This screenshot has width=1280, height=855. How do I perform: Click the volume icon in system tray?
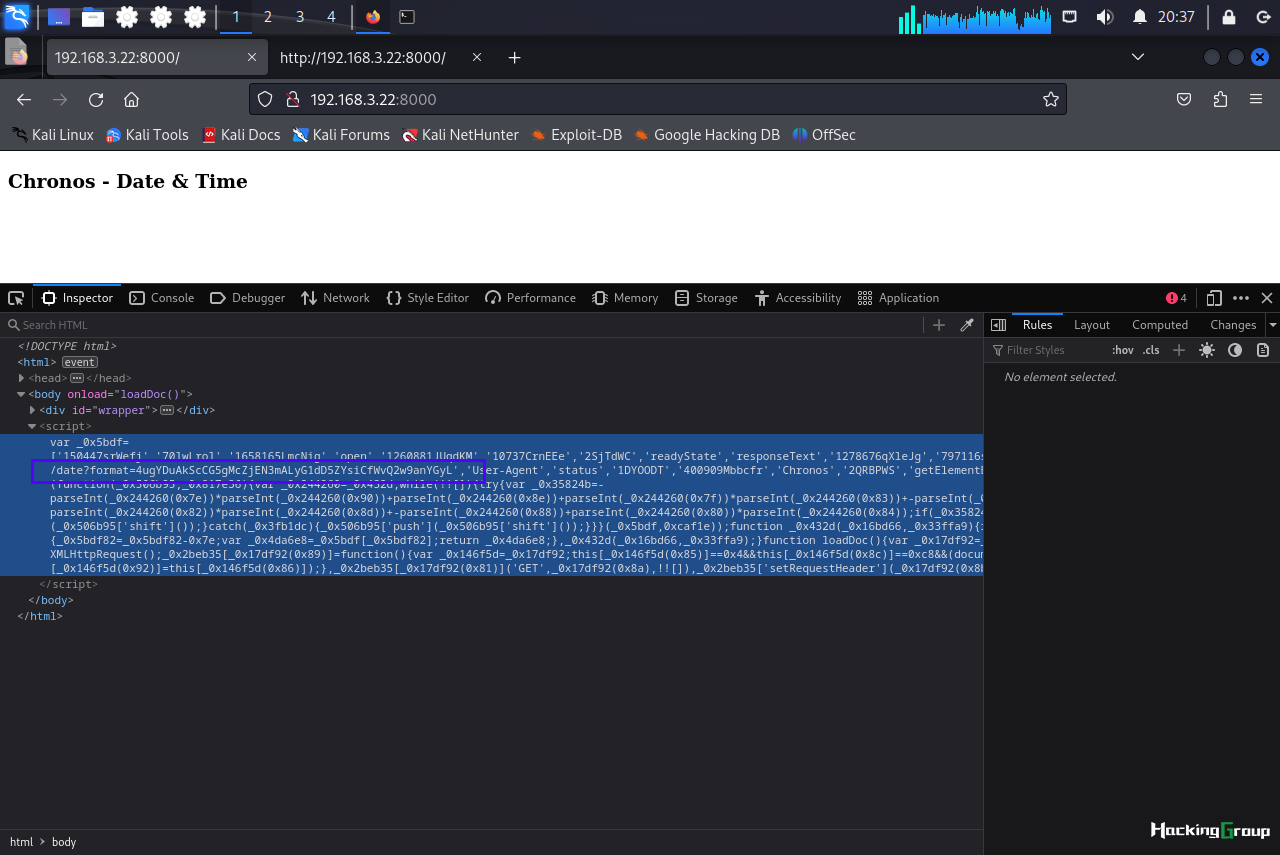coord(1104,17)
